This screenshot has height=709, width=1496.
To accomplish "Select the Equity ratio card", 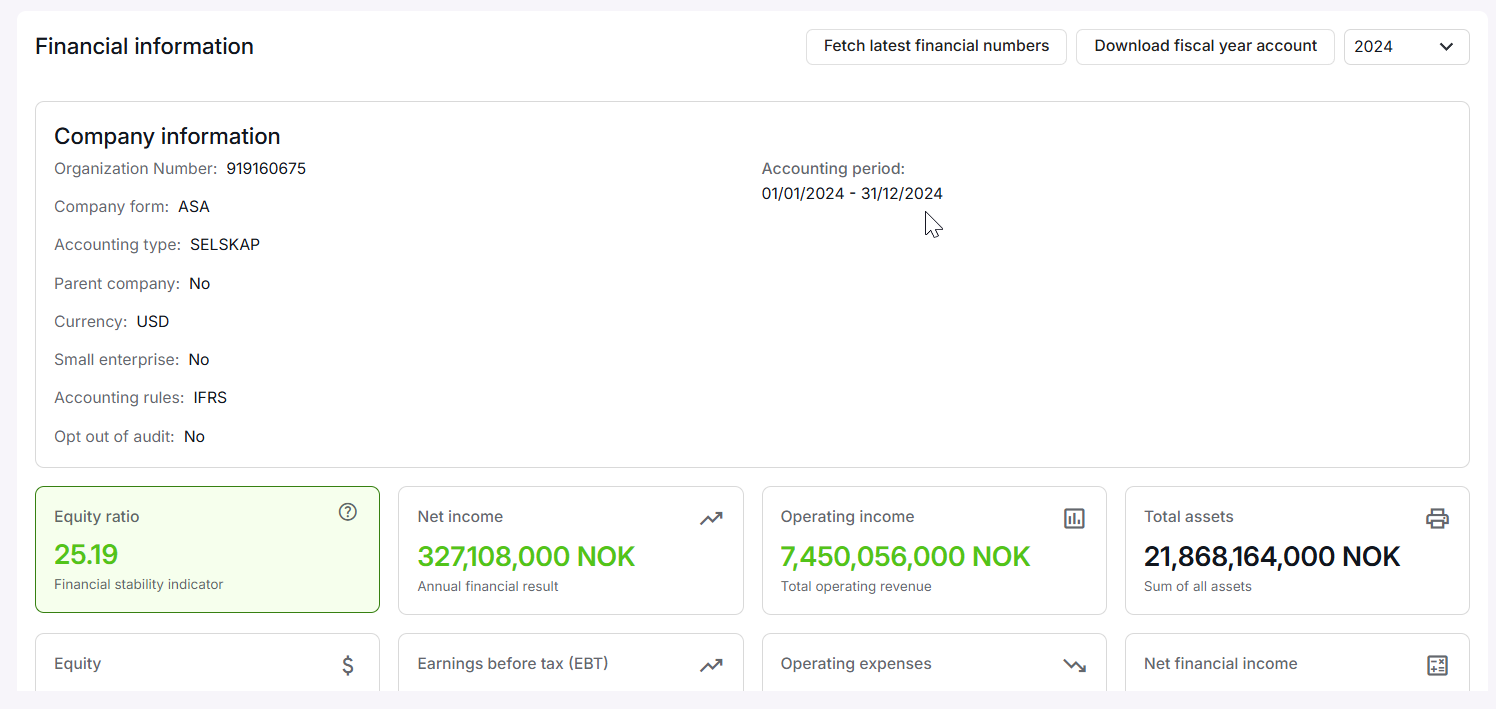I will click(207, 549).
